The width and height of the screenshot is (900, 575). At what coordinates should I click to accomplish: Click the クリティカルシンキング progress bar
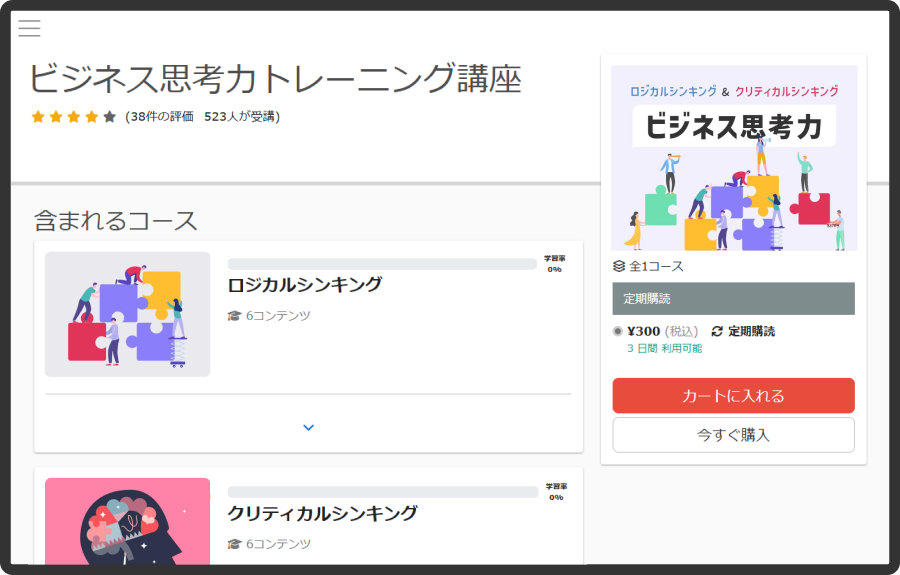point(383,492)
